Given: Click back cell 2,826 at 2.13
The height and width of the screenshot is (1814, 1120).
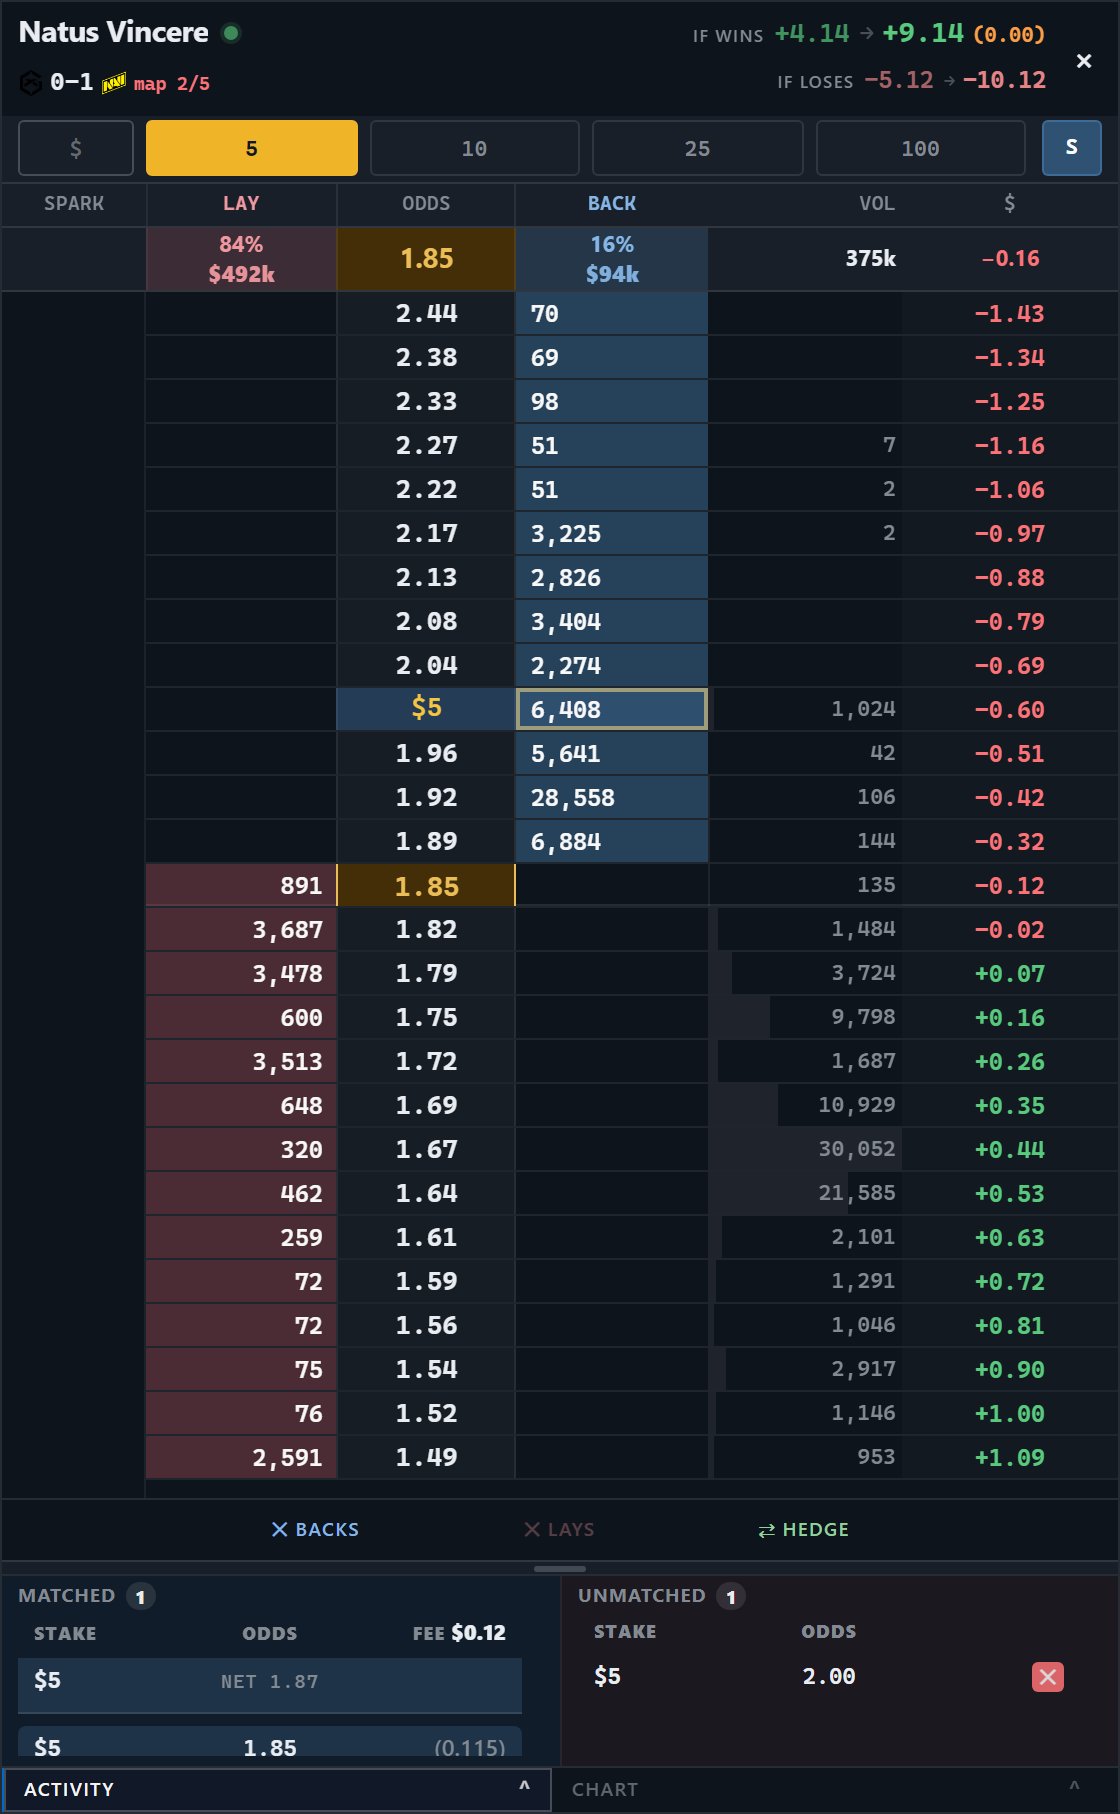Looking at the screenshot, I should pyautogui.click(x=612, y=578).
